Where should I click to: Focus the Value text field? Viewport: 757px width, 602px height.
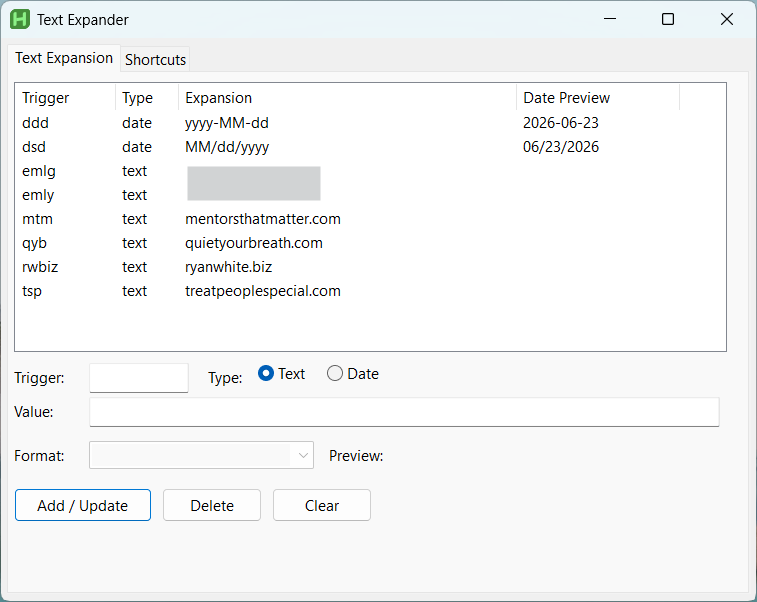[x=404, y=412]
